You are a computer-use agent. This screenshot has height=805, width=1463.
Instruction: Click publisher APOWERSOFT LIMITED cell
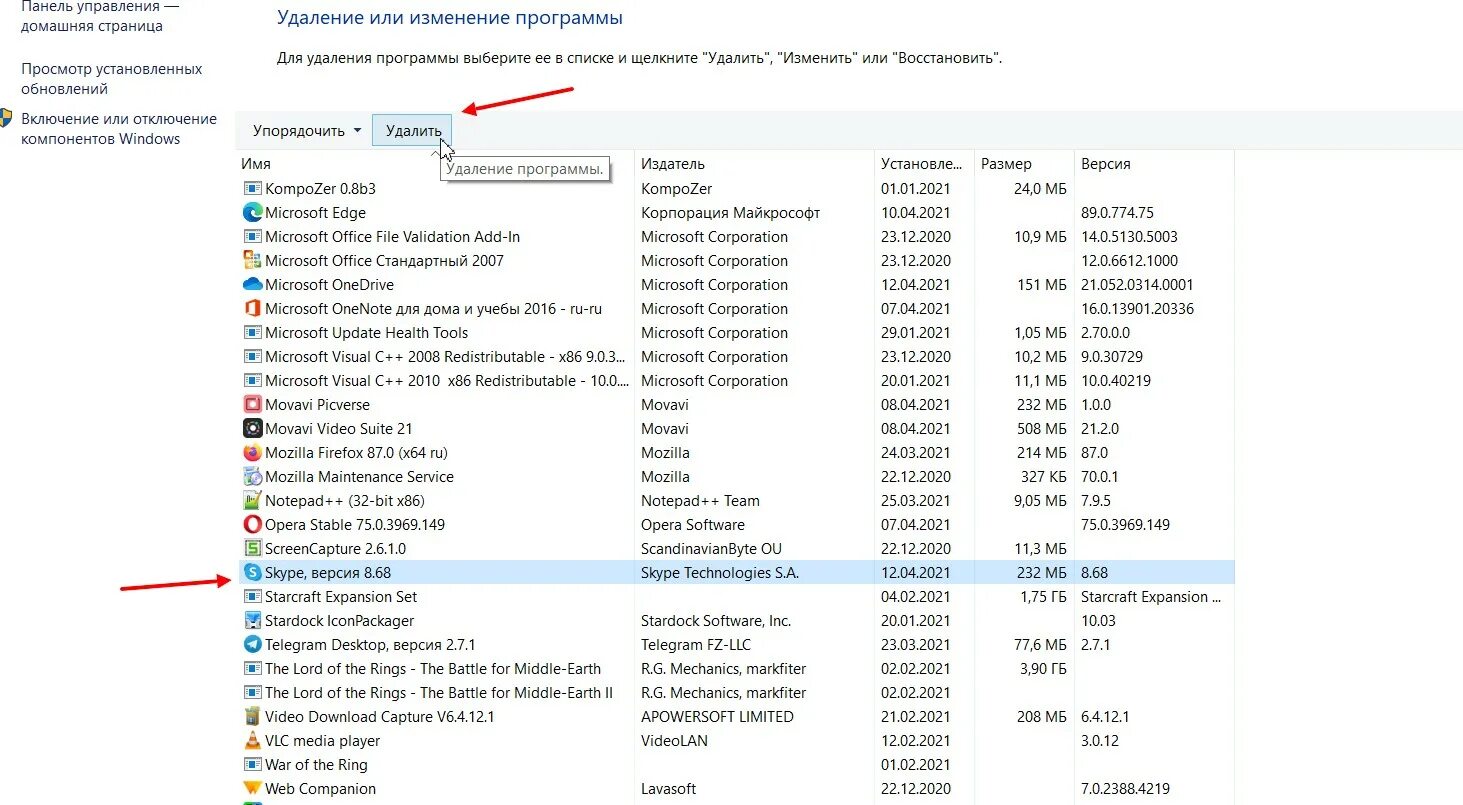[x=717, y=717]
